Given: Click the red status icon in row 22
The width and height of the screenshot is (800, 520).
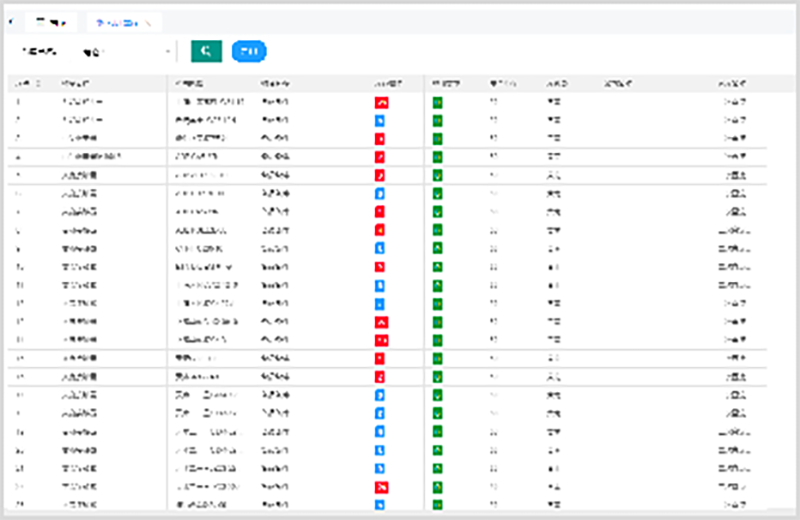Looking at the screenshot, I should point(381,487).
